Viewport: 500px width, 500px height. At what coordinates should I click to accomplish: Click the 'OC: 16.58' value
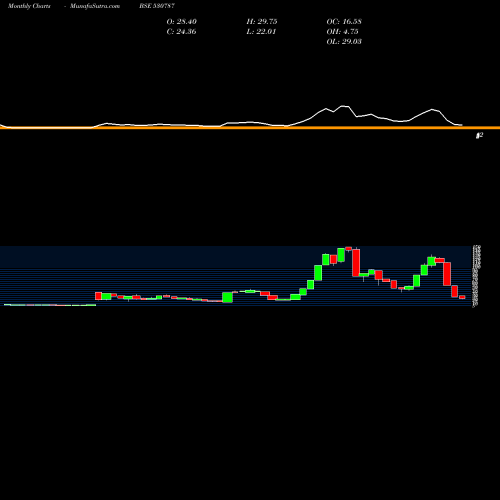click(x=344, y=22)
